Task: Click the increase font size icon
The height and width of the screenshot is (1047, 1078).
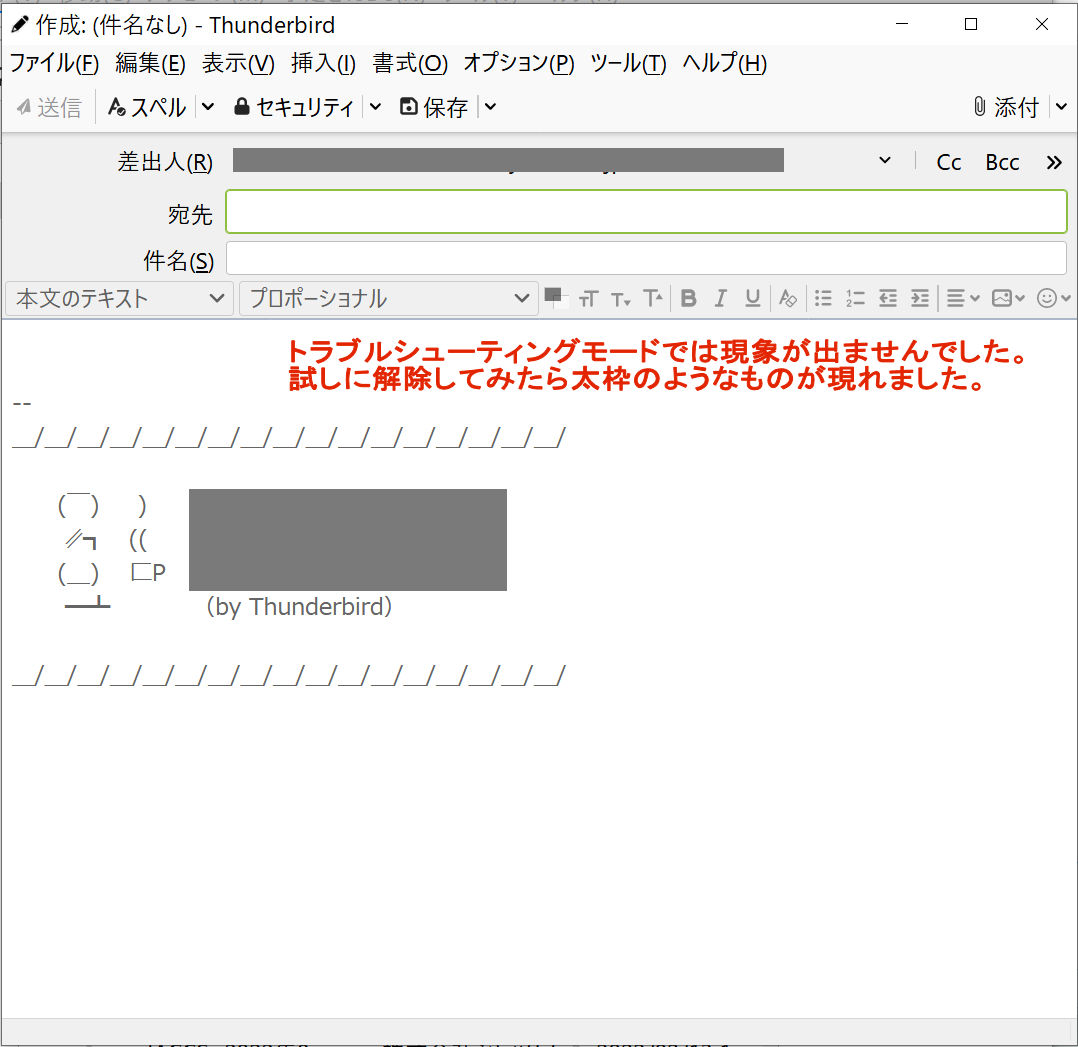Action: coord(653,298)
